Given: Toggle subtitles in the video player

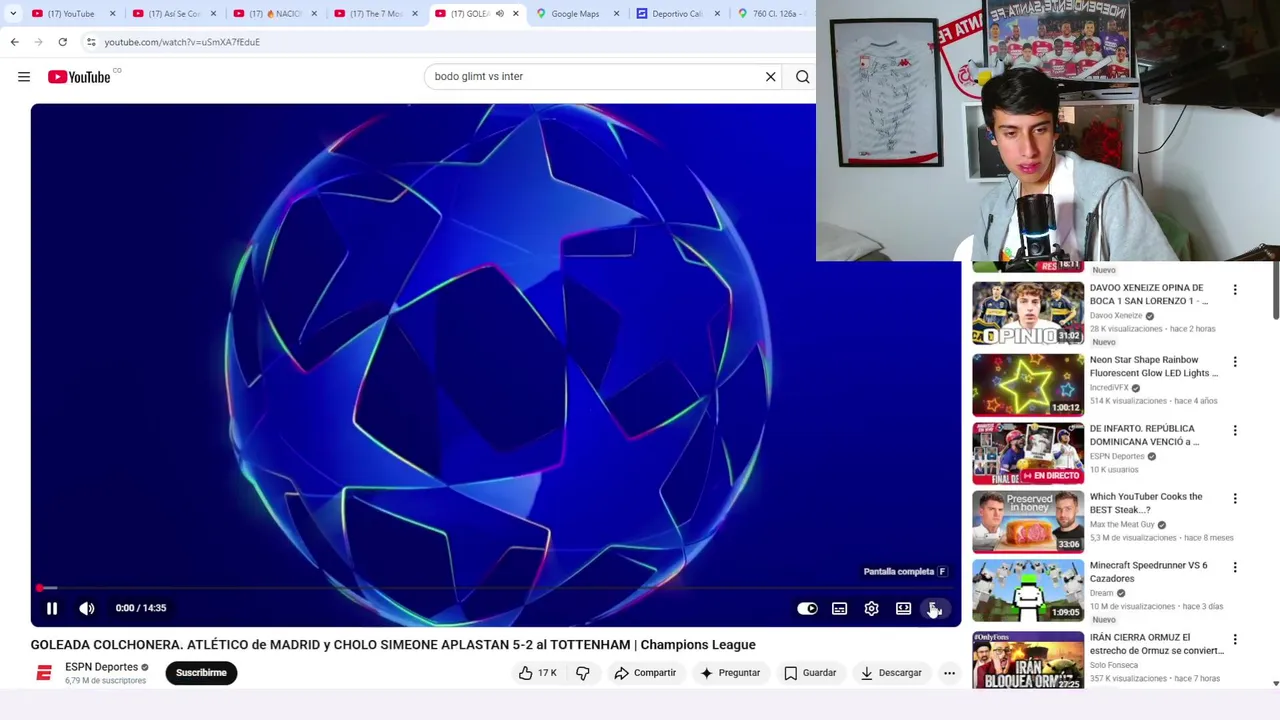Looking at the screenshot, I should 840,608.
